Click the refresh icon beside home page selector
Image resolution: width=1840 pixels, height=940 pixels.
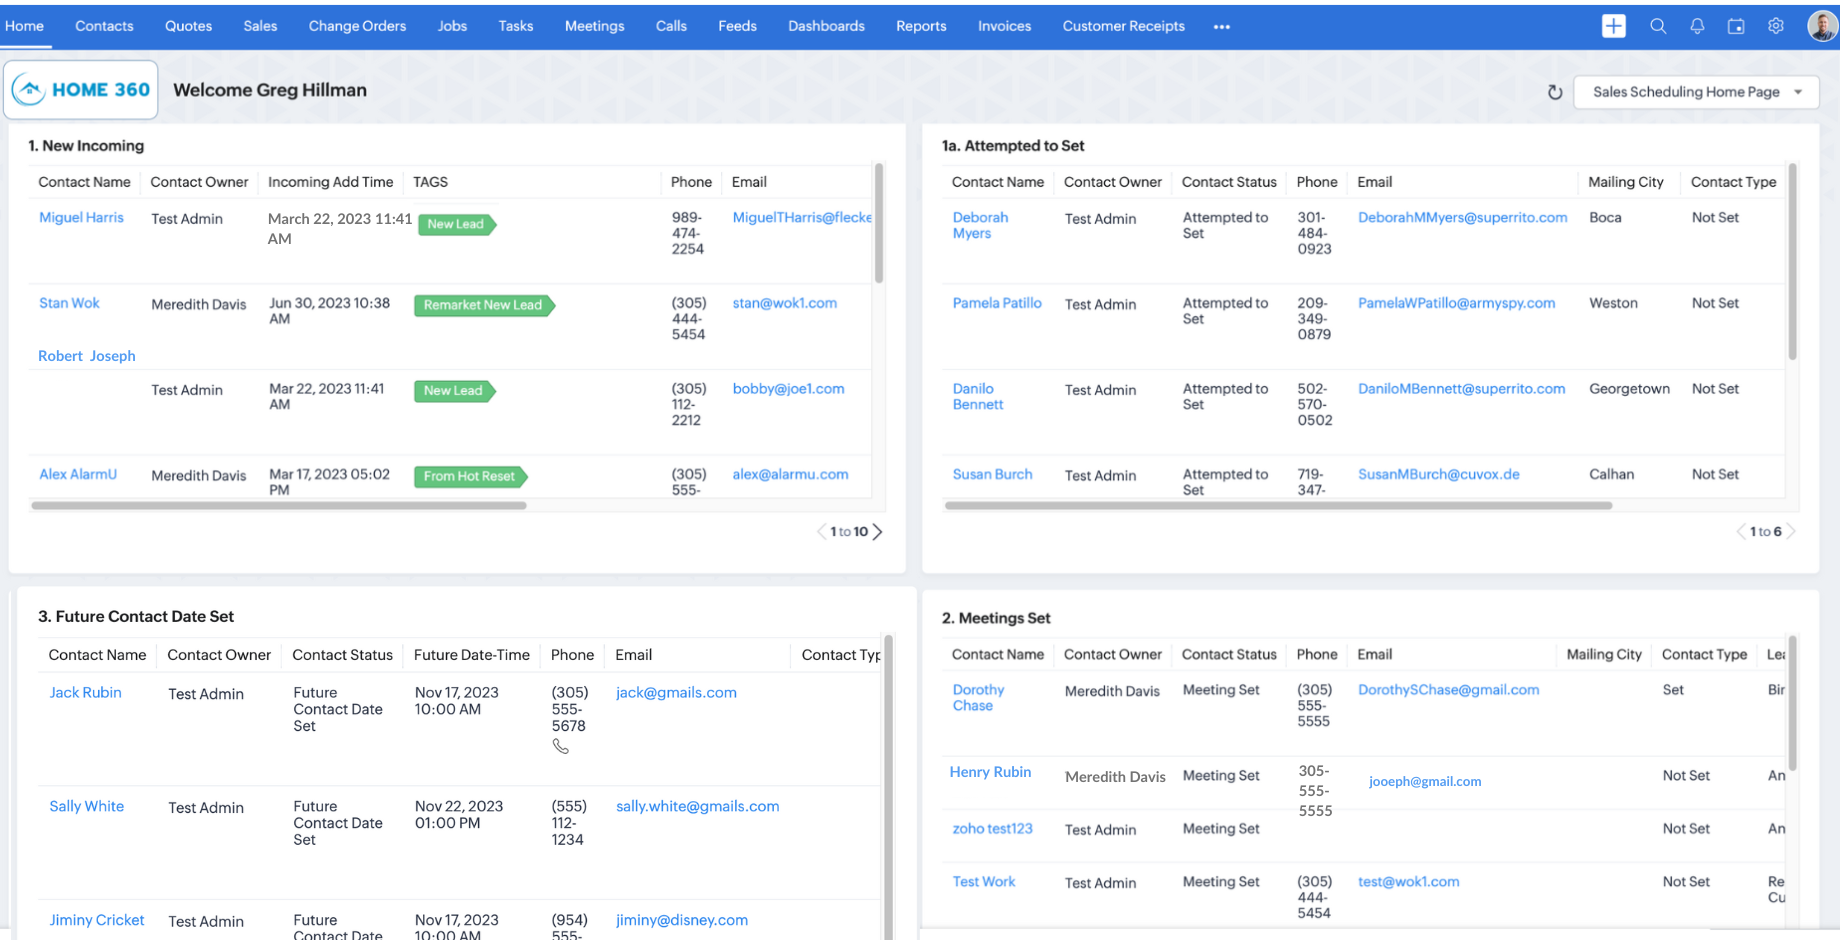coord(1555,92)
